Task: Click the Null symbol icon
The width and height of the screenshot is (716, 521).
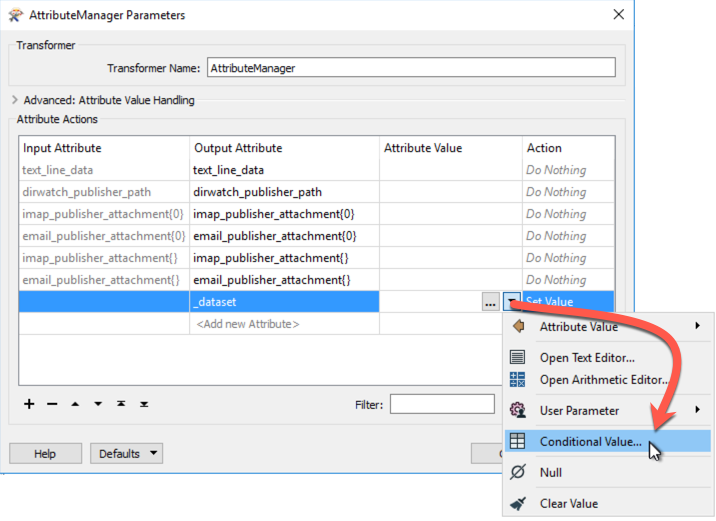Action: (517, 472)
